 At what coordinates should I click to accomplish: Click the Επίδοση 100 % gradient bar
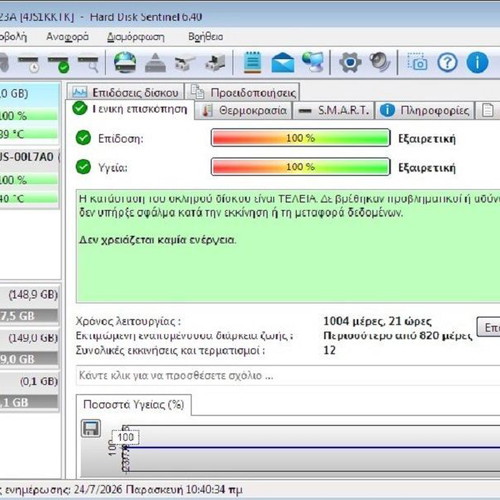[x=300, y=138]
